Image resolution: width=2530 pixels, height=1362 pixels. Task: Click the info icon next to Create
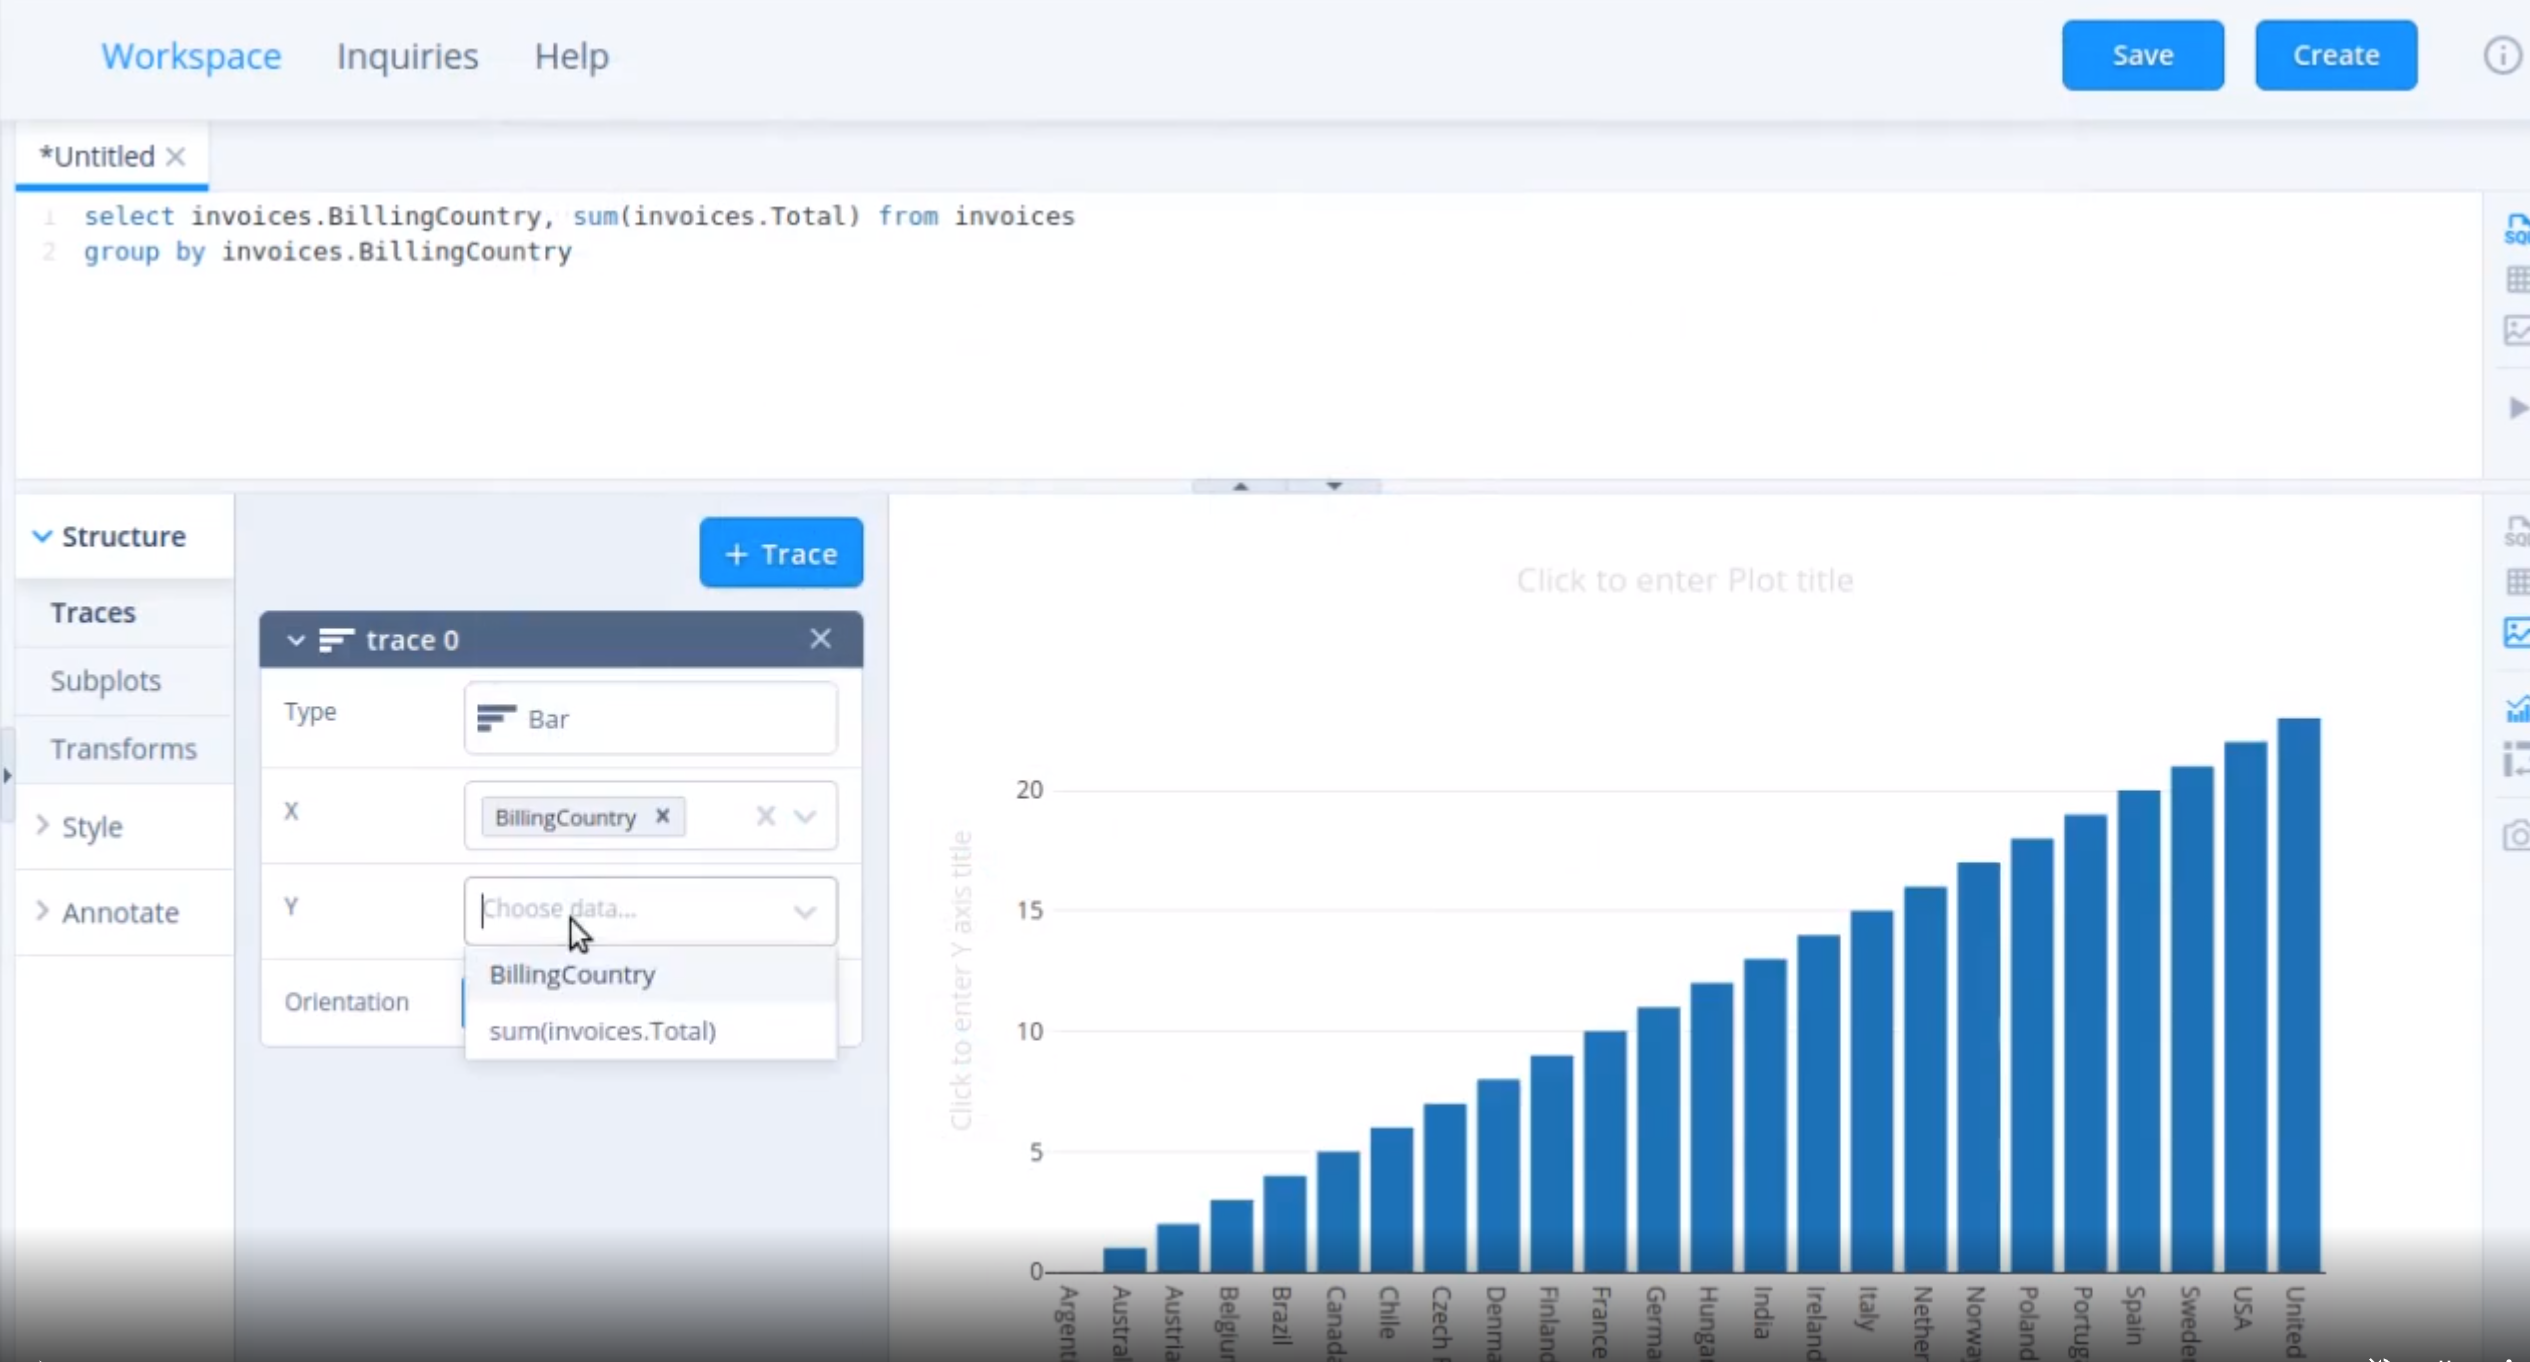(x=2501, y=56)
